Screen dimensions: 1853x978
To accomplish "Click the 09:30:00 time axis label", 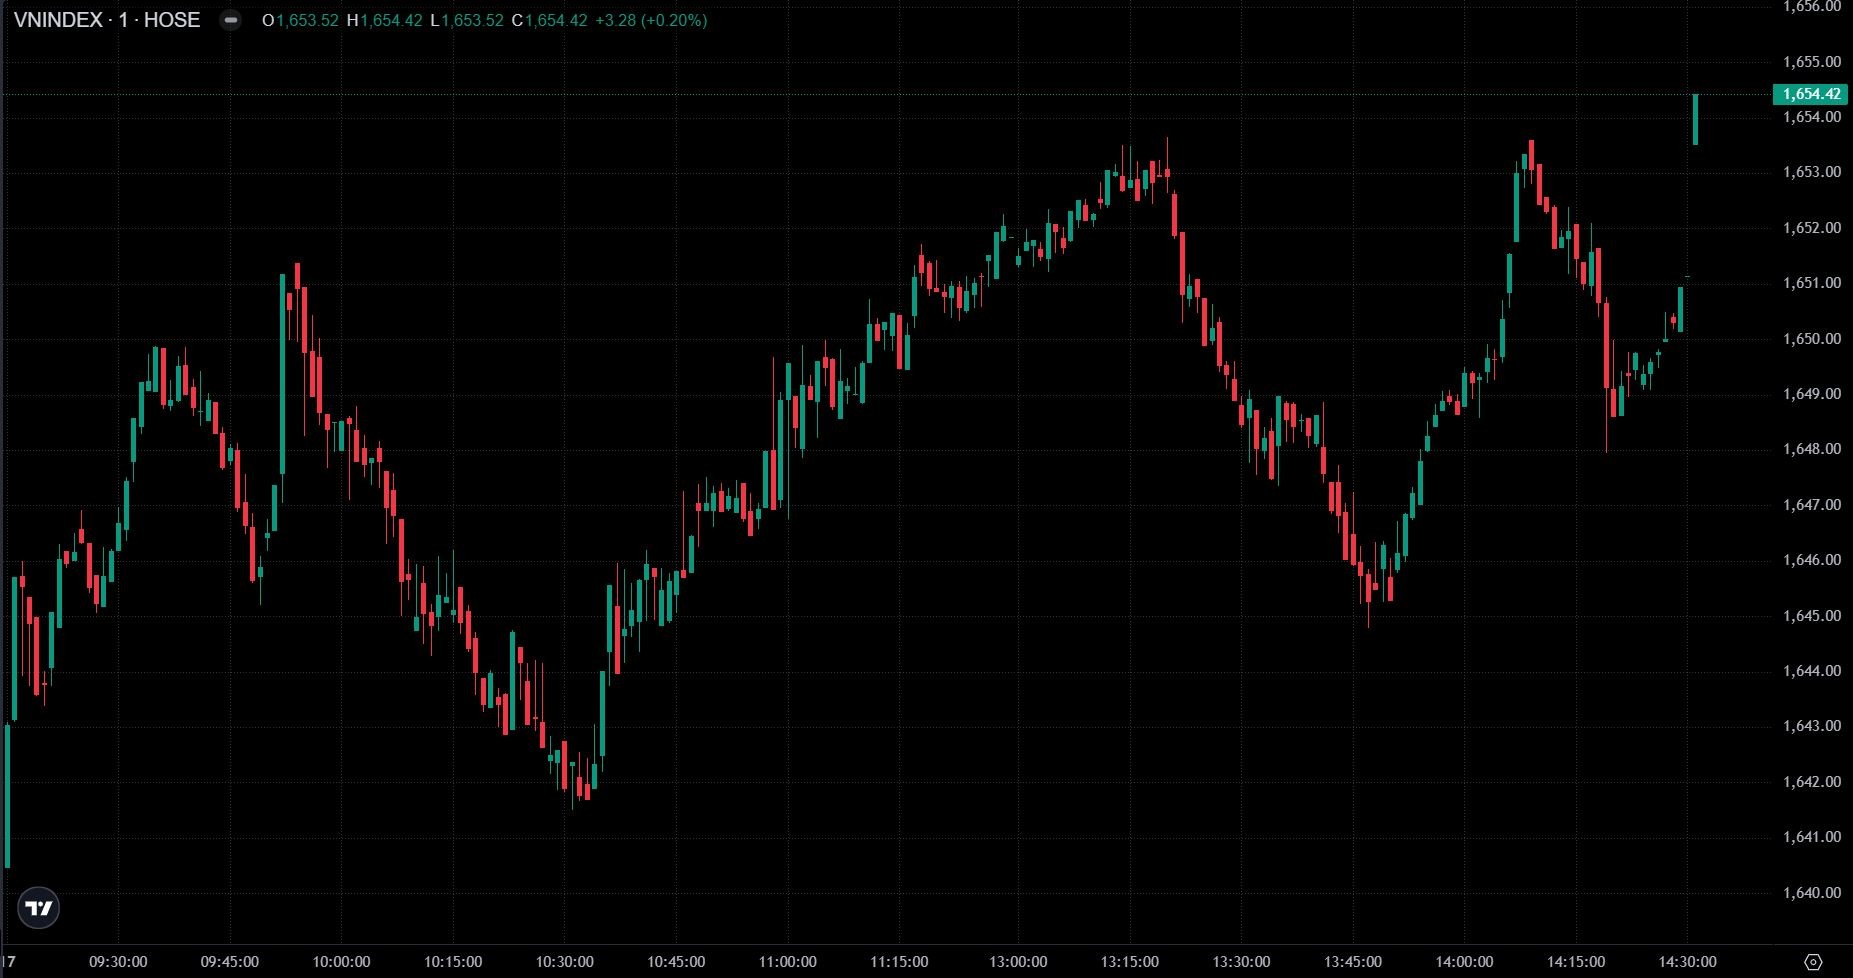I will tap(118, 962).
